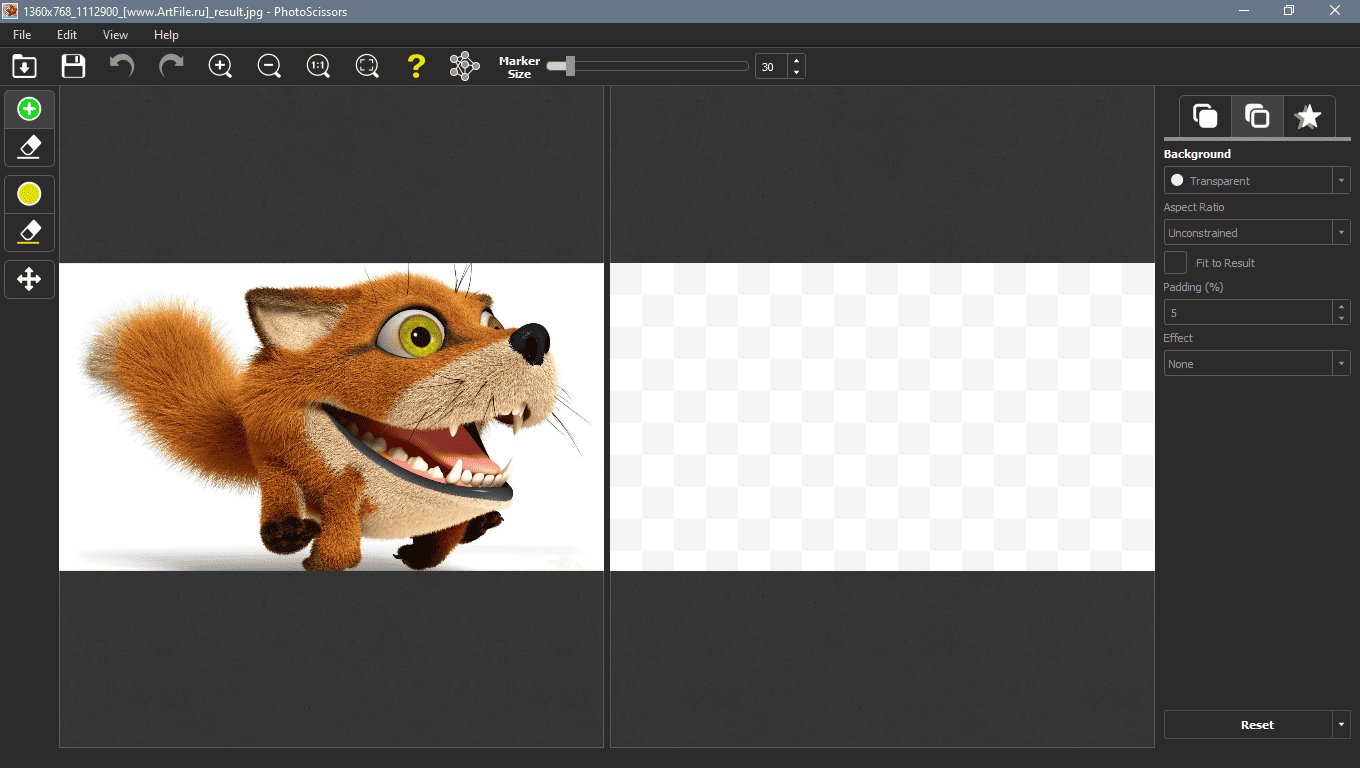The width and height of the screenshot is (1360, 768).
Task: Click the Redo arrow icon
Action: [171, 67]
